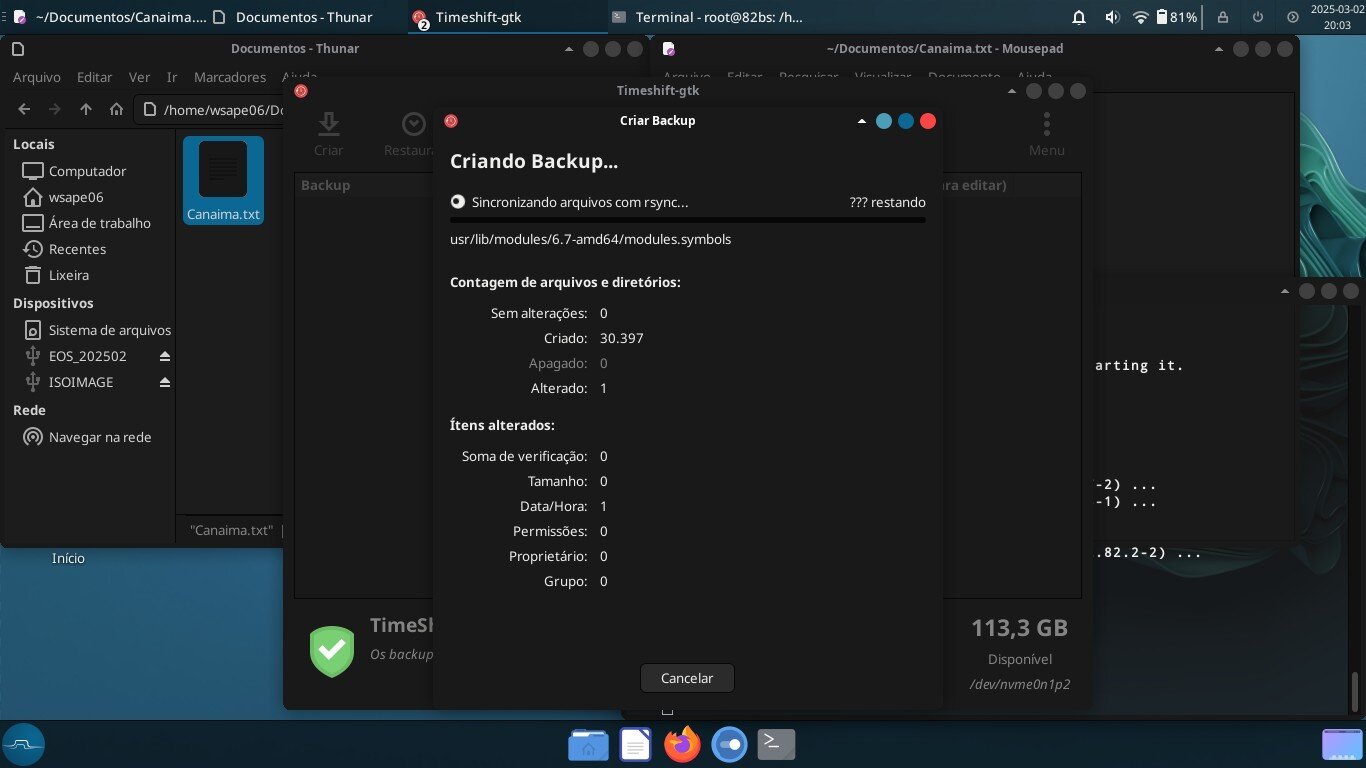
Task: Eject the EOS_202502 device
Action: click(x=165, y=357)
